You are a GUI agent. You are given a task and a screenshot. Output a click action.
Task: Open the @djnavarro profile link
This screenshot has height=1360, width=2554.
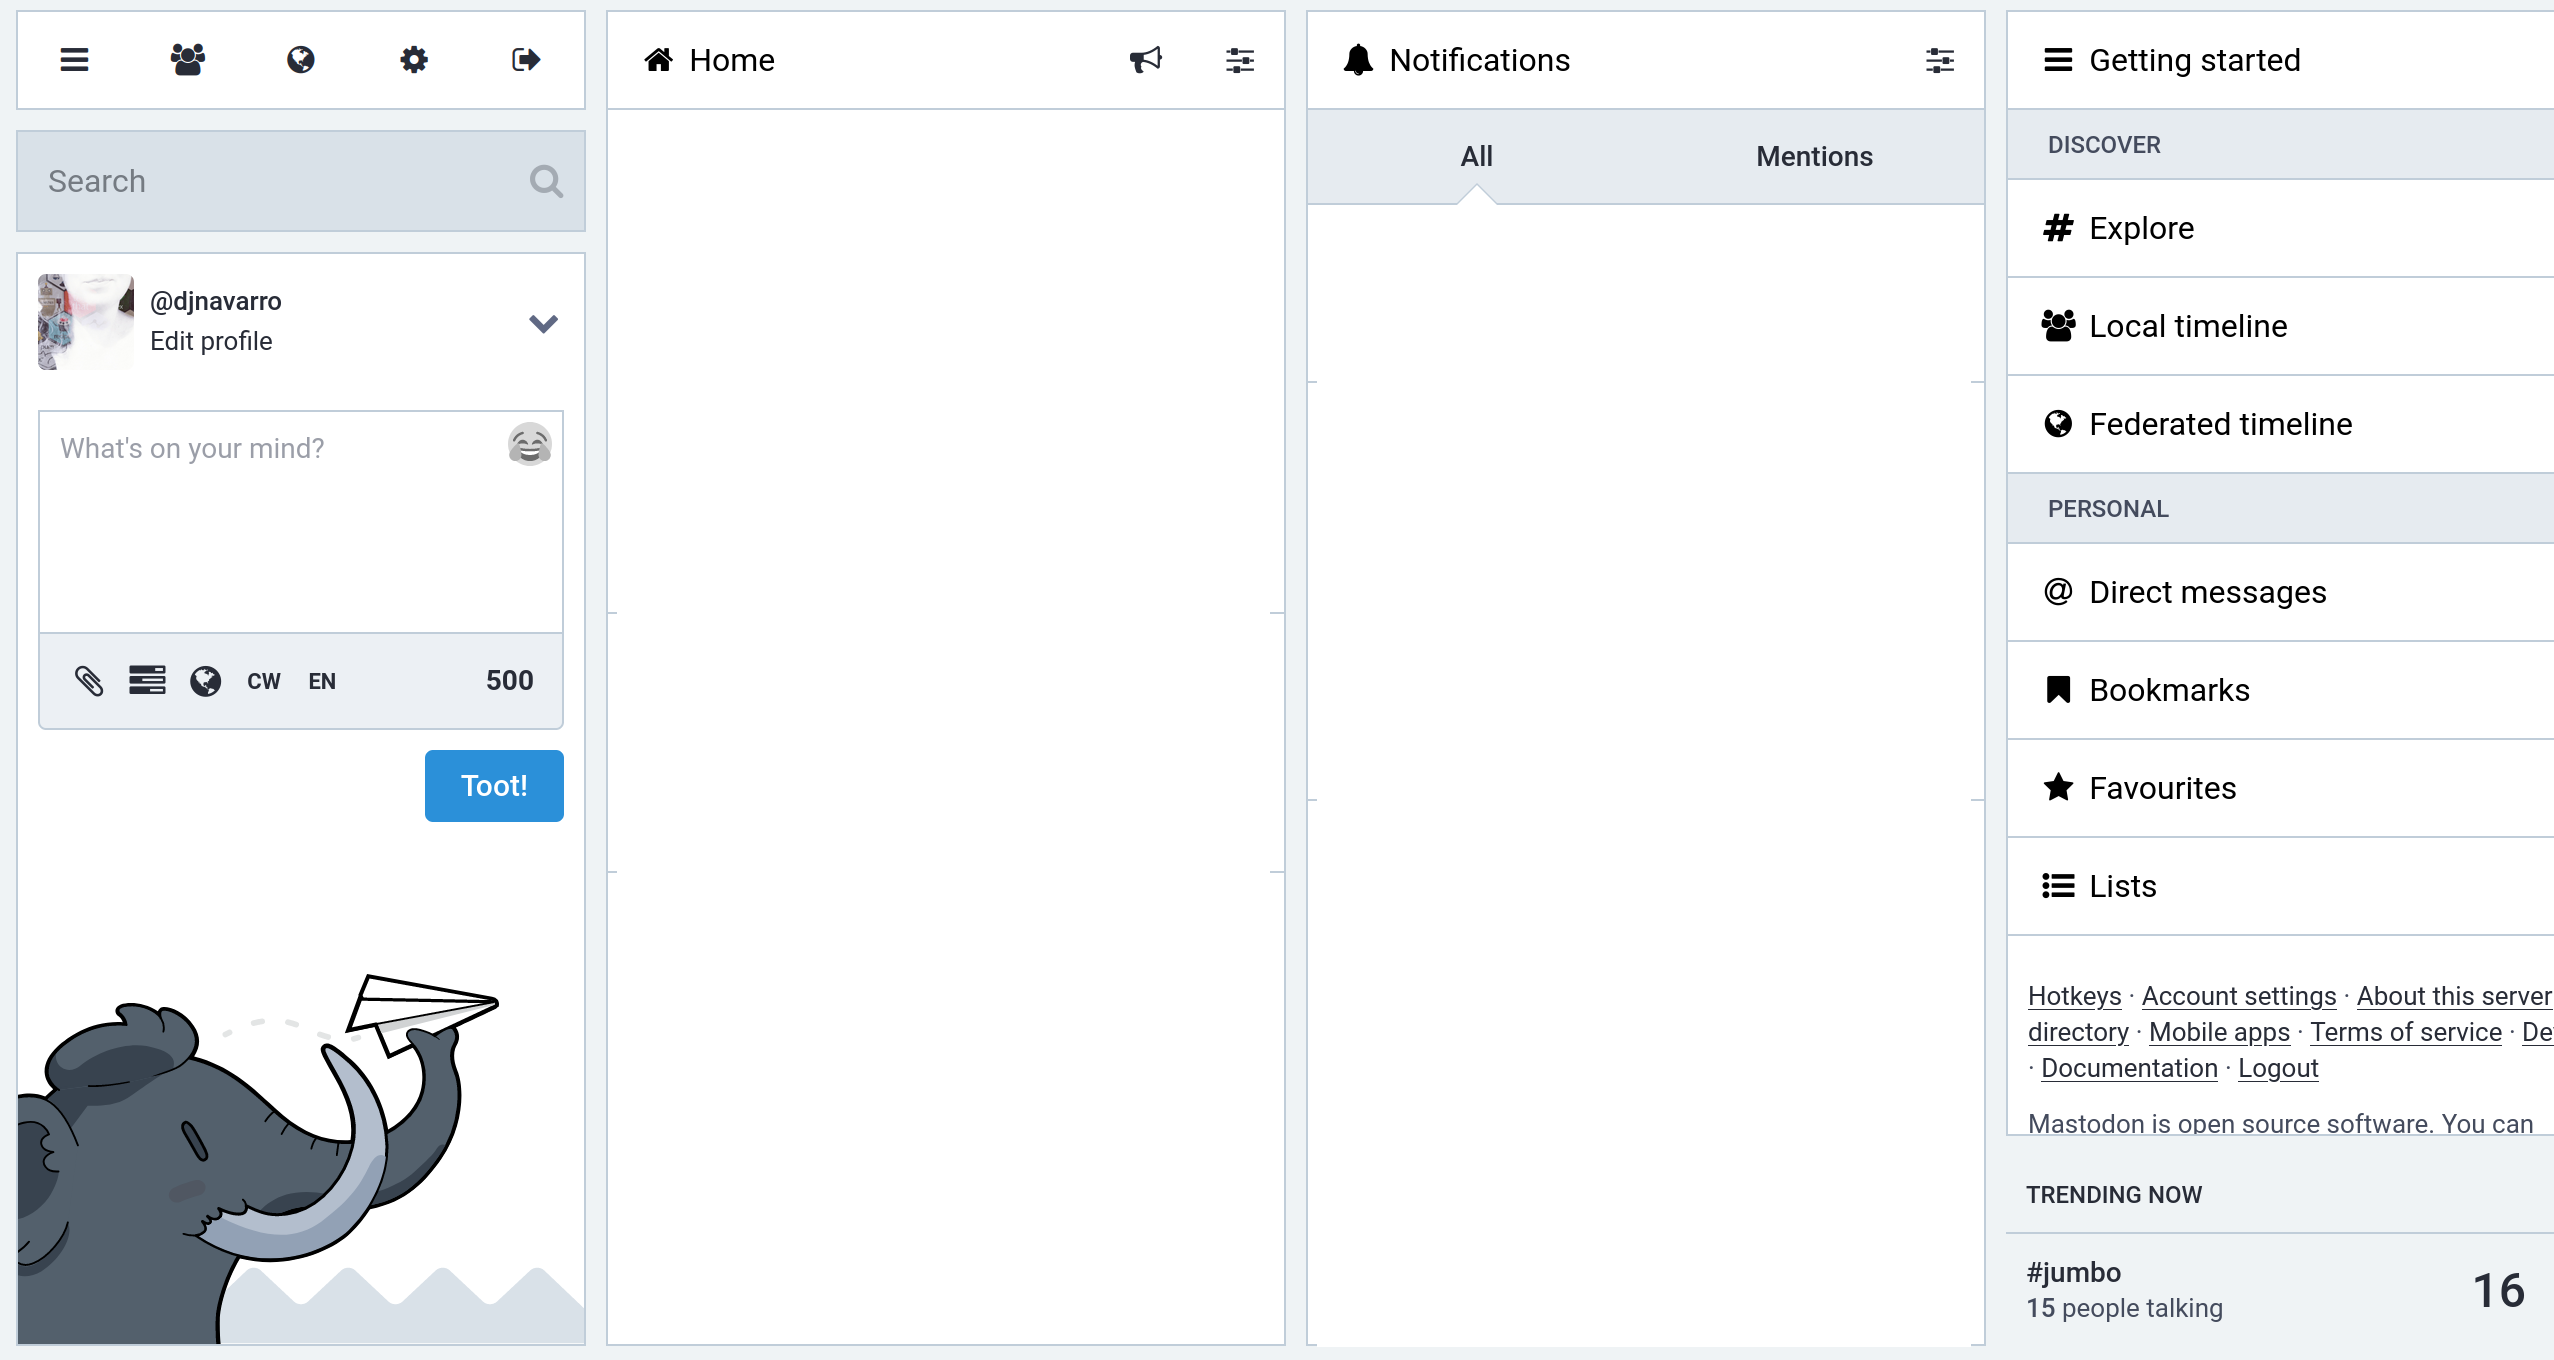[216, 301]
